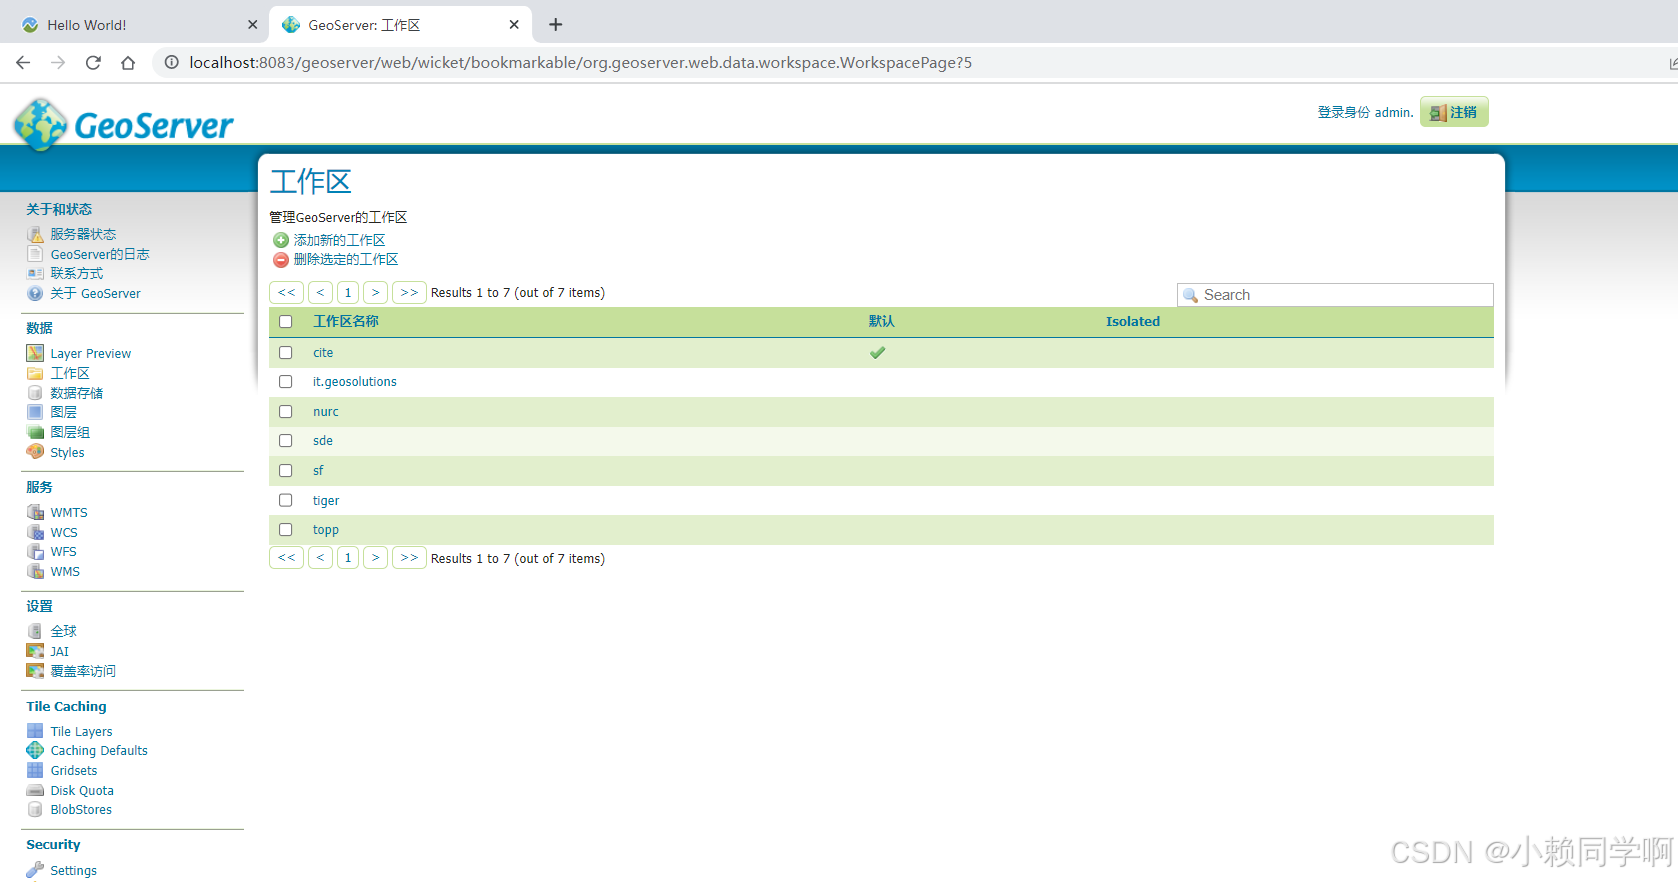Screen dimensions: 1678x882
Task: Click the BlobStores cylinder icon
Action: pyautogui.click(x=35, y=809)
